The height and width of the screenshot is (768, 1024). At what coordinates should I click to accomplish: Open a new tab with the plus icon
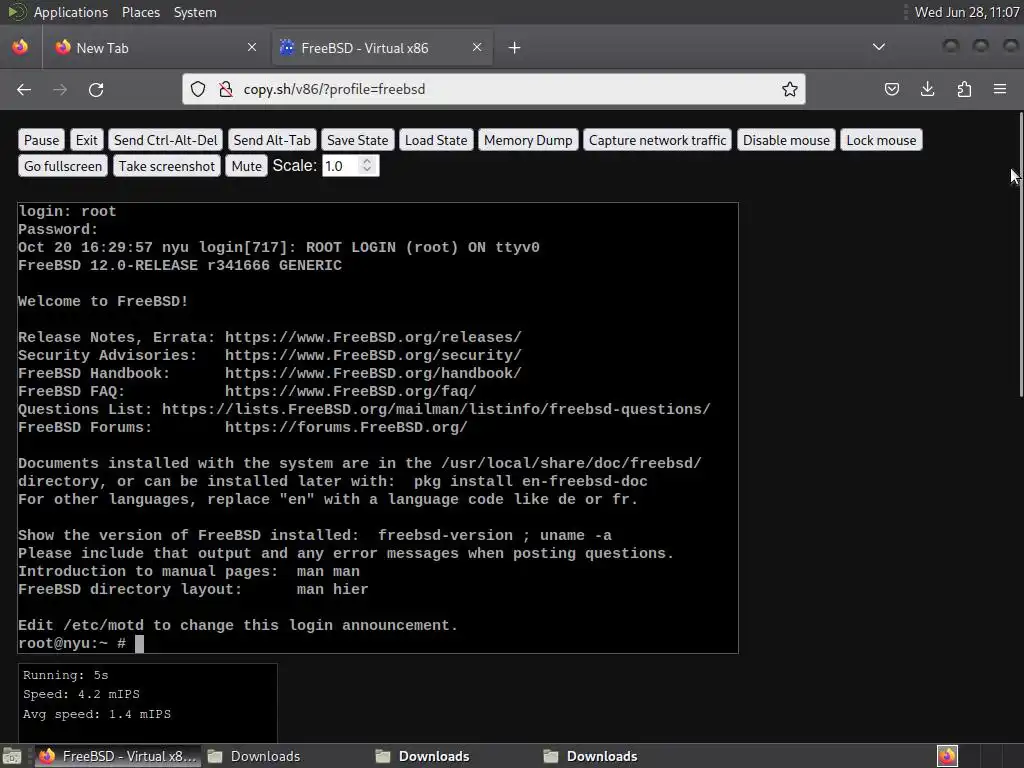tap(515, 48)
